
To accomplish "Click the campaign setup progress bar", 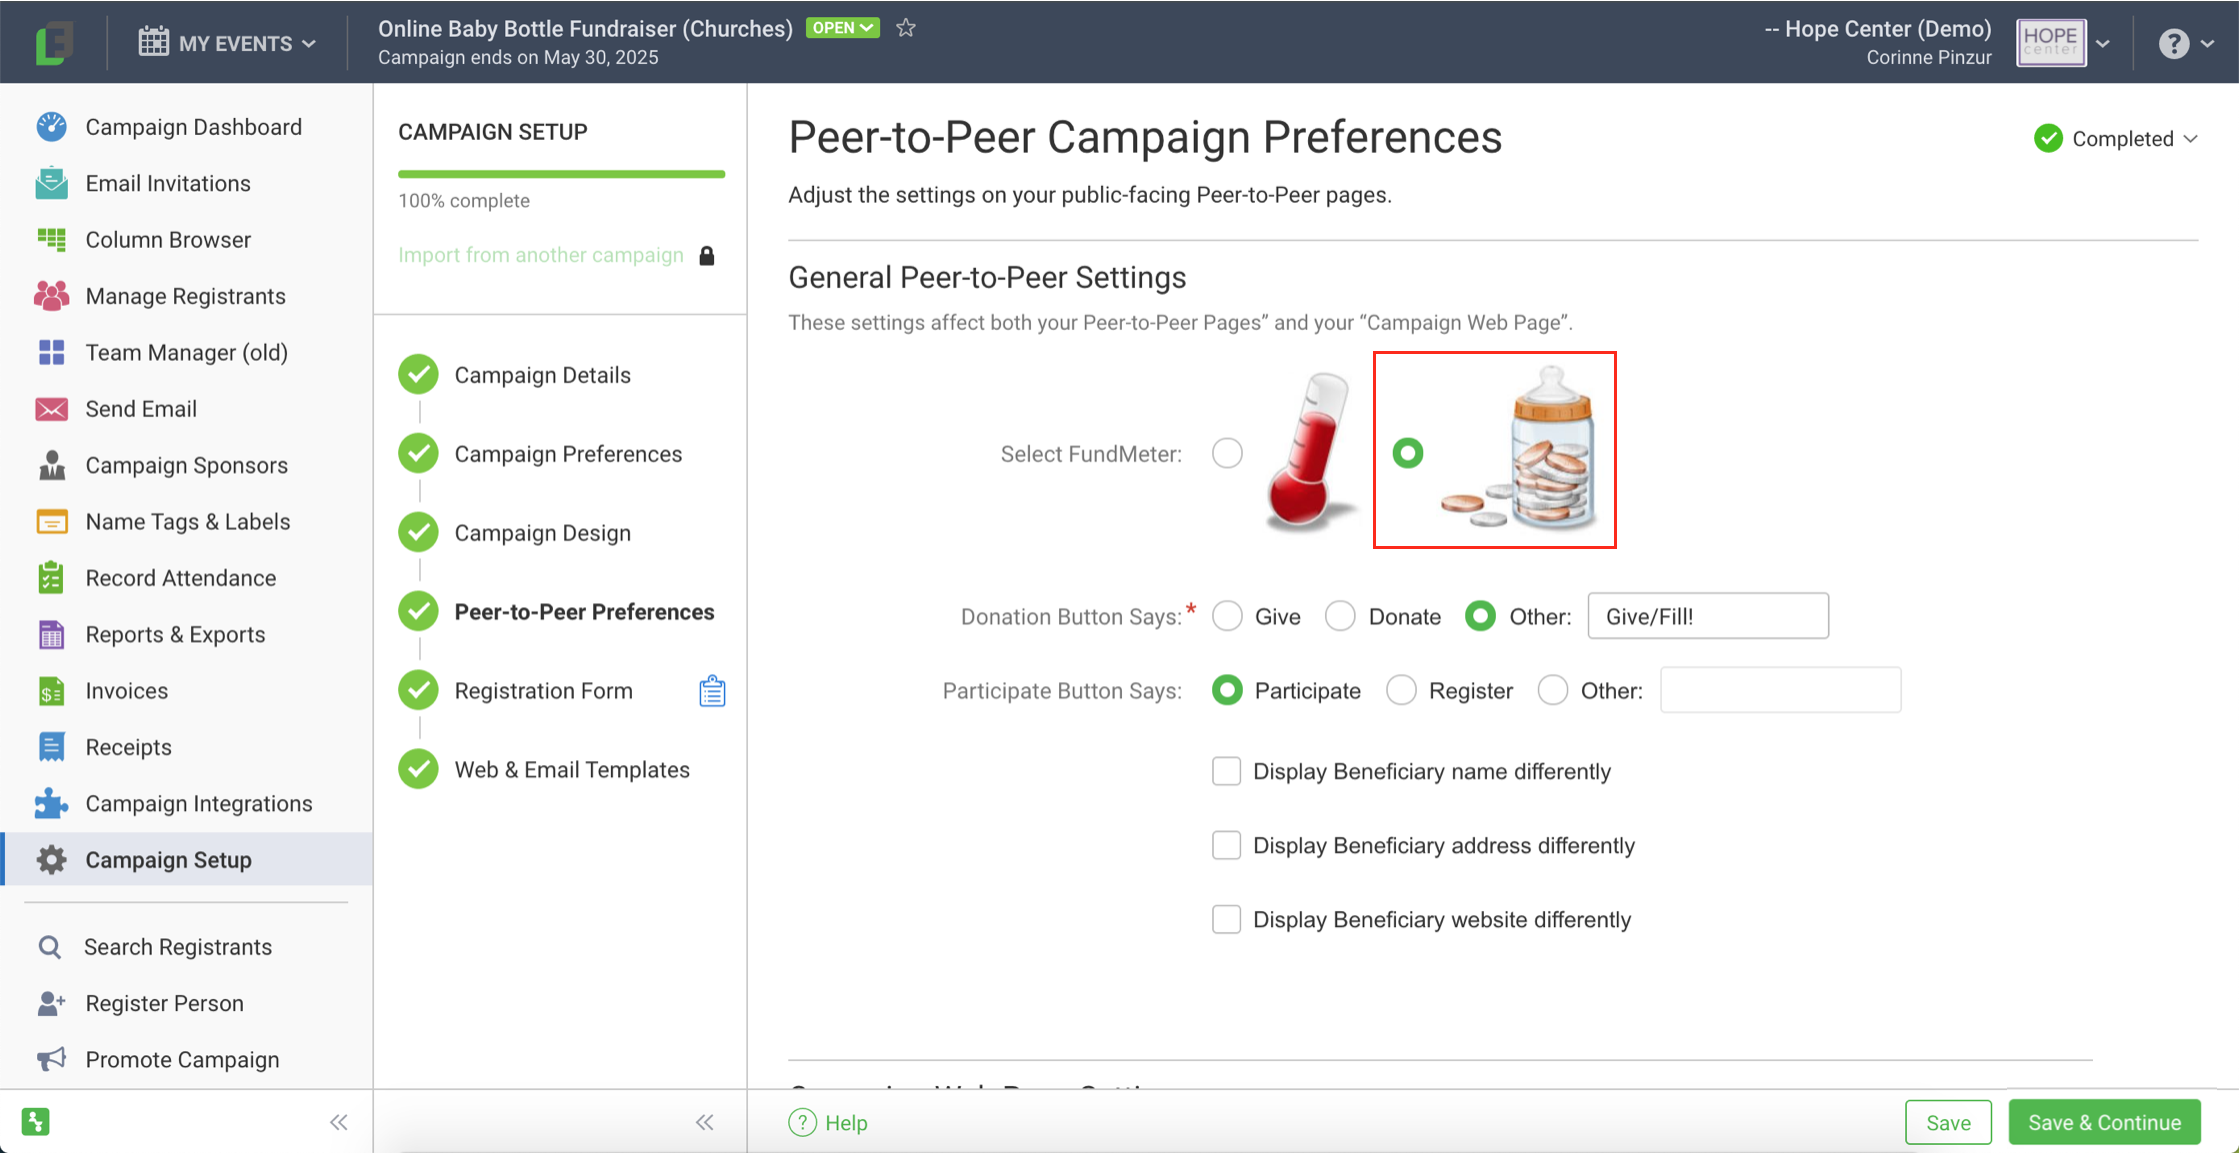I will pyautogui.click(x=561, y=174).
